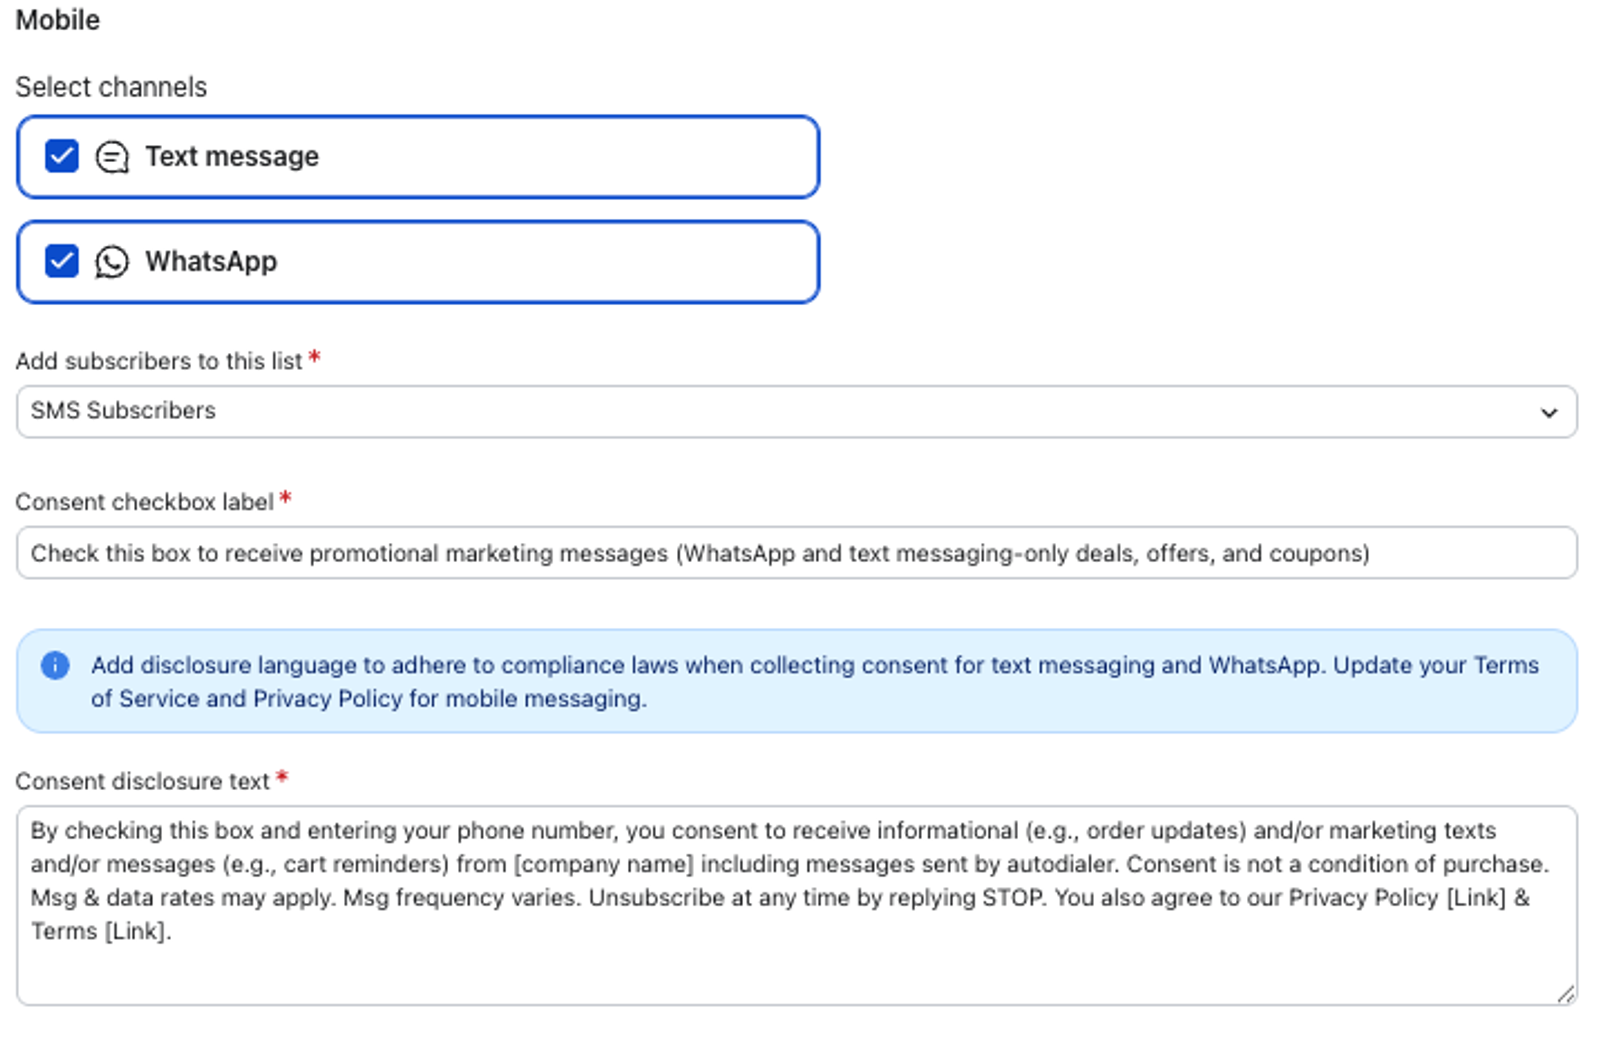The height and width of the screenshot is (1037, 1600).
Task: Click the blue info icon in the banner
Action: click(x=55, y=665)
